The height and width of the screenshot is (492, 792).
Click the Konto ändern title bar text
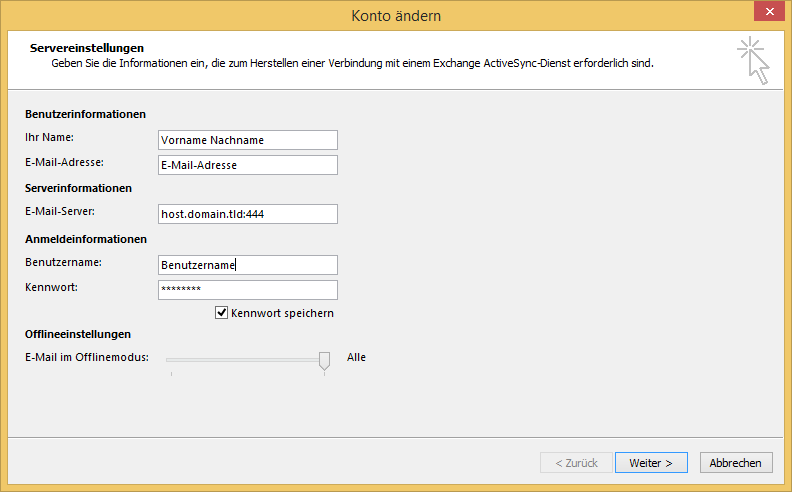click(396, 16)
